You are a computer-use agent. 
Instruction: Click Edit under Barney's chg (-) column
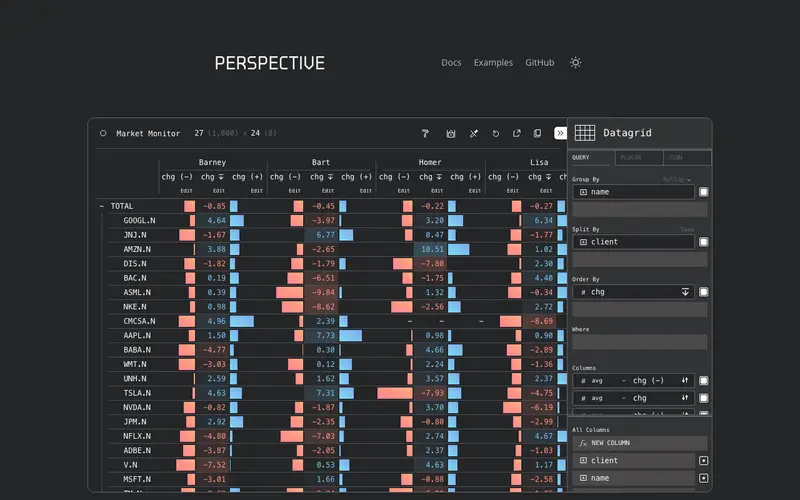tap(186, 191)
